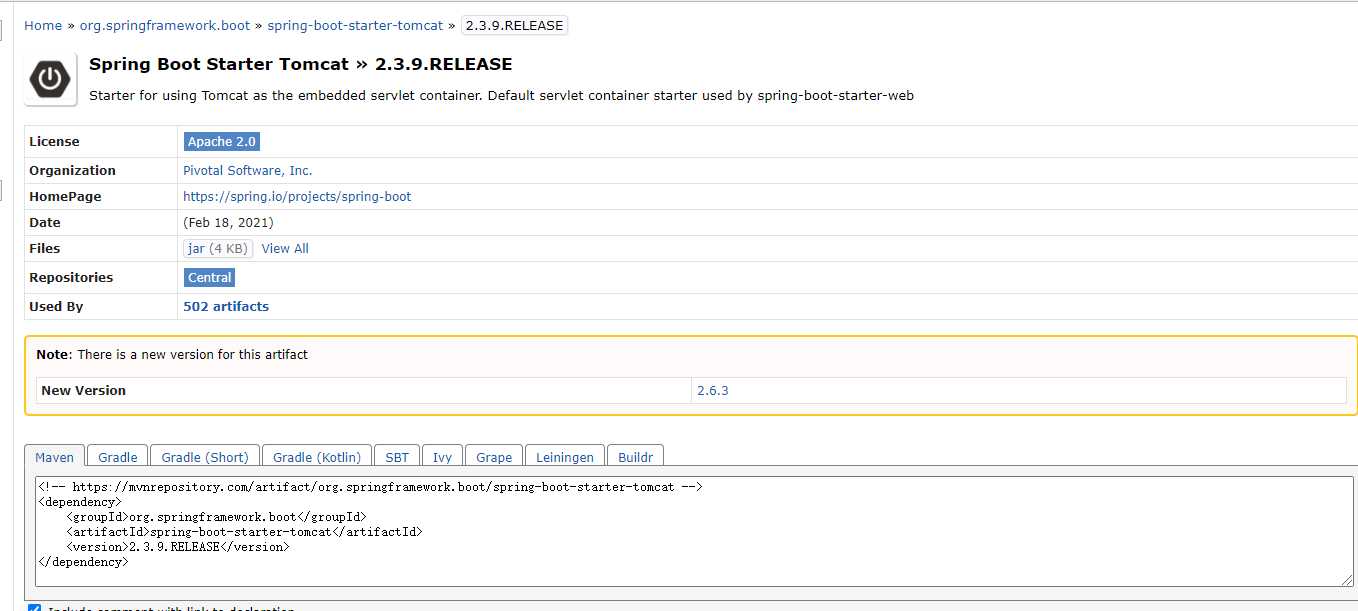Open the Leiningen tab

tap(564, 456)
